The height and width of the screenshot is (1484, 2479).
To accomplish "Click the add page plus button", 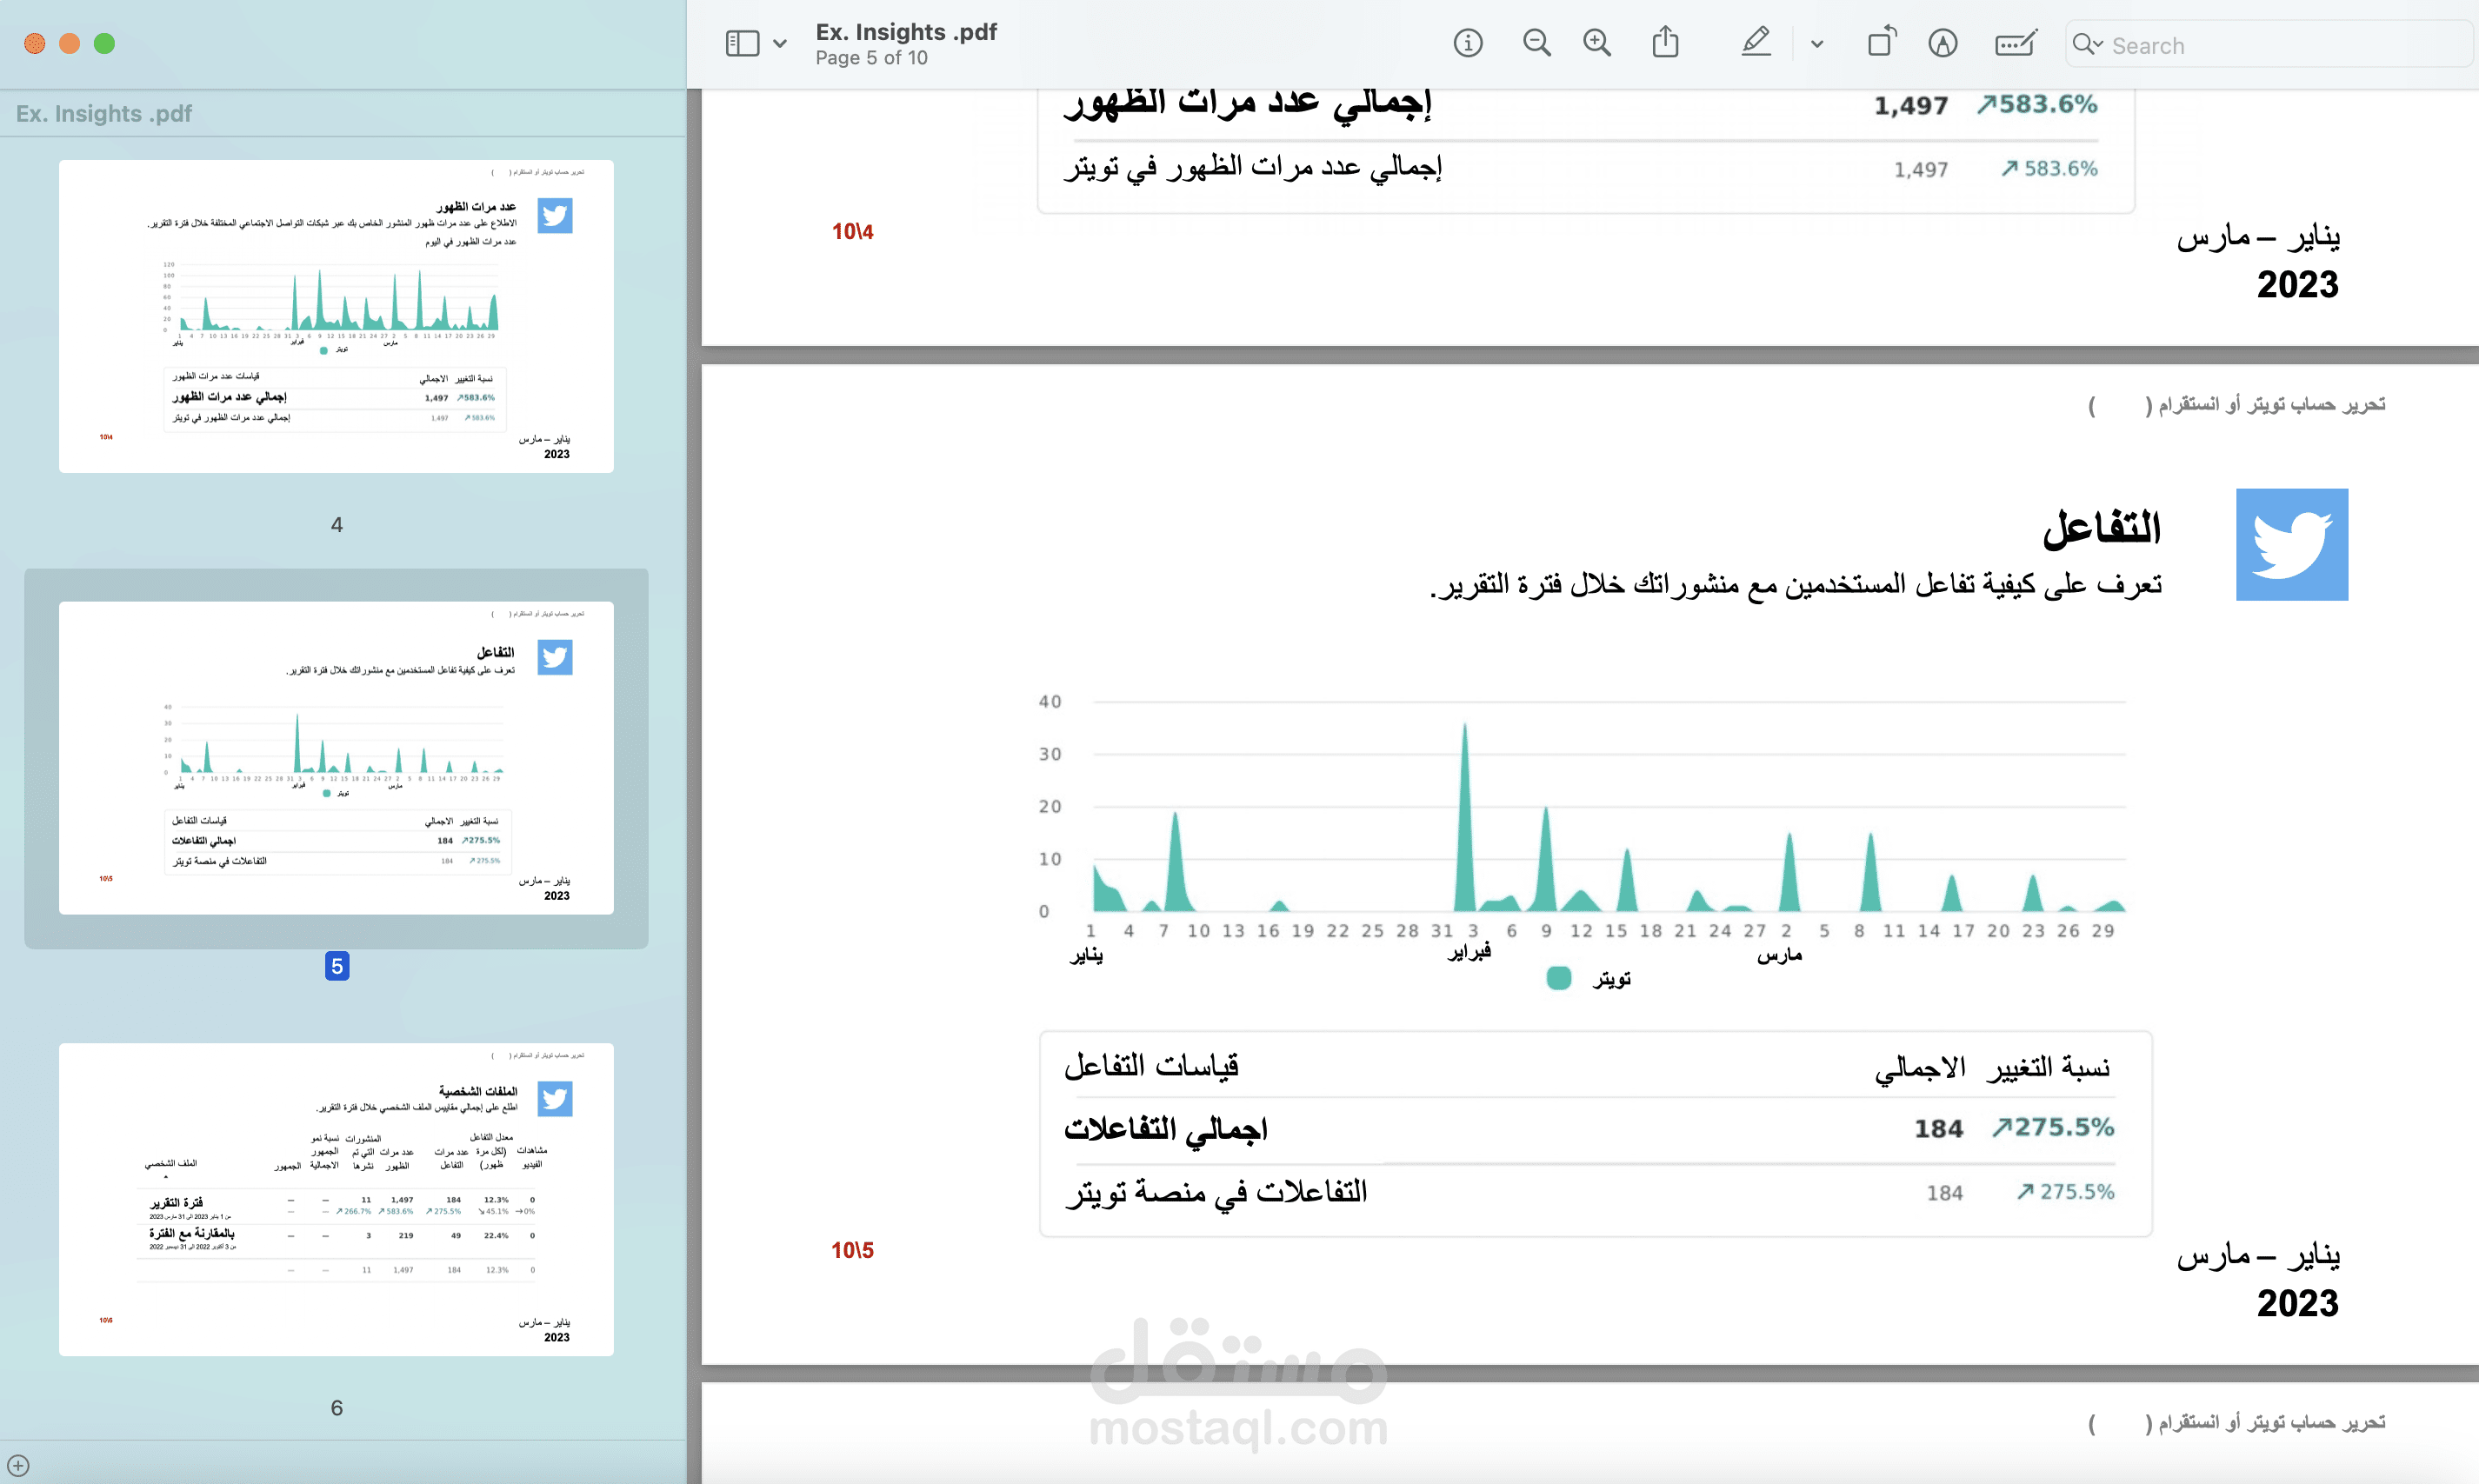I will pos(18,1465).
